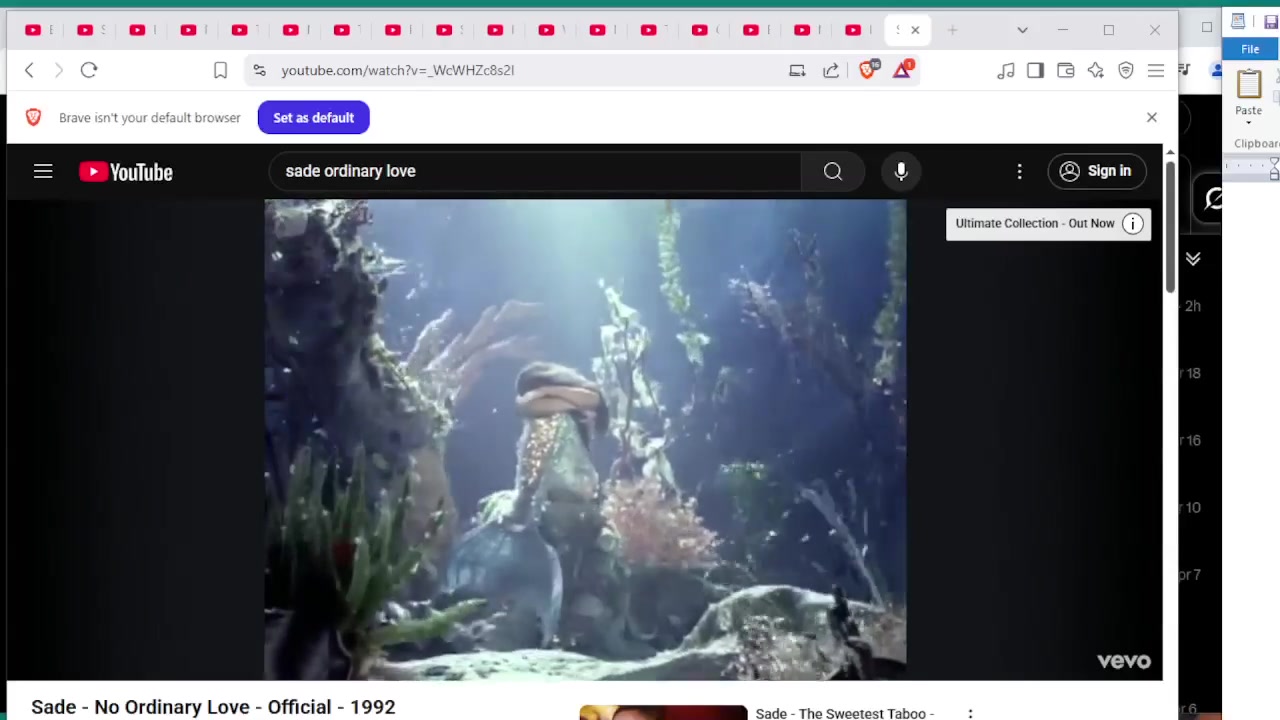Toggle the Brave sidebar panel
Screen dimensions: 1280x720
[x=1035, y=70]
